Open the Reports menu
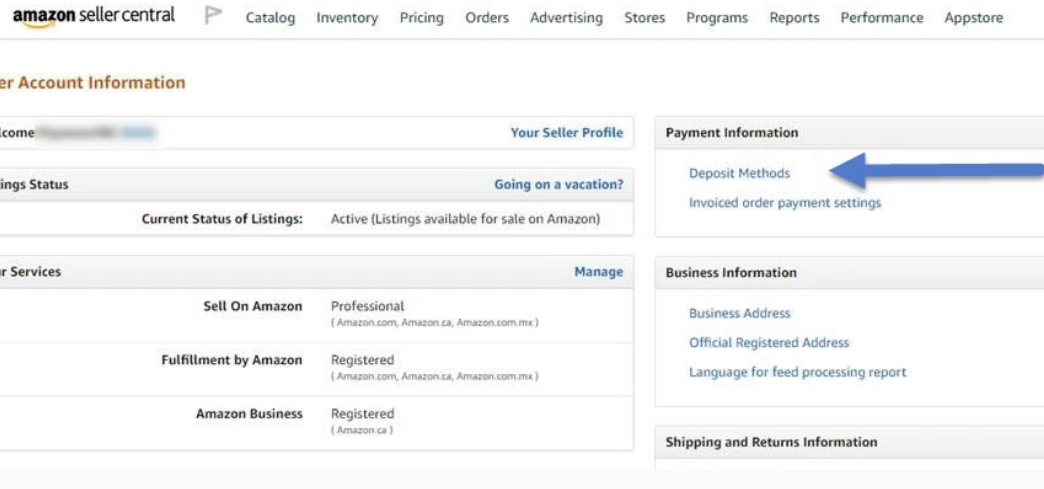Screen dimensions: 1044x489 (x=794, y=18)
